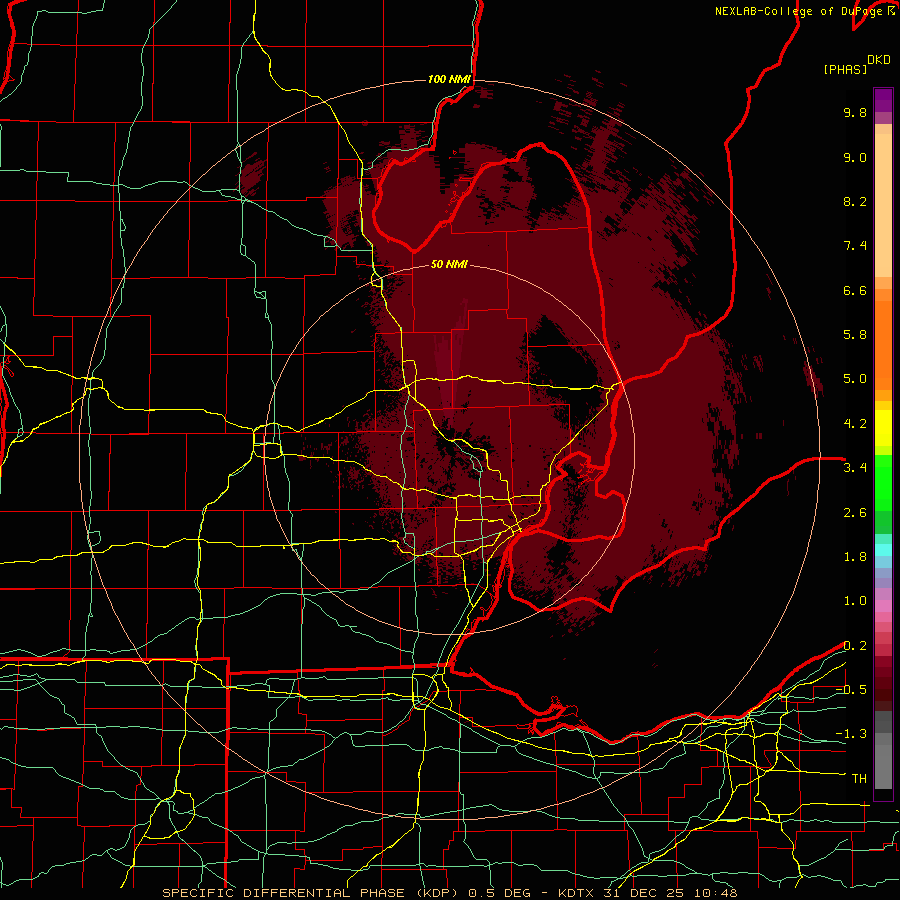Screen dimensions: 900x900
Task: Click the KDTX 31 DEC 25 10:48 timestamp
Action: click(x=648, y=893)
